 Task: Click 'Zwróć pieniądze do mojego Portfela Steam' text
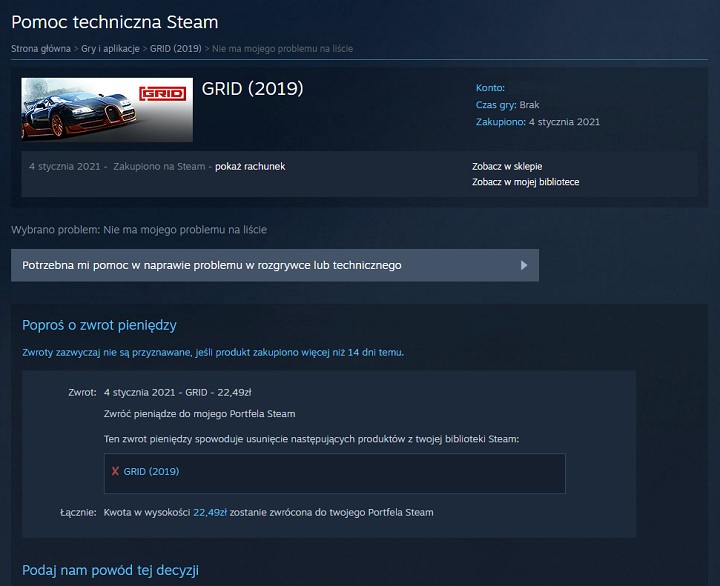(199, 413)
